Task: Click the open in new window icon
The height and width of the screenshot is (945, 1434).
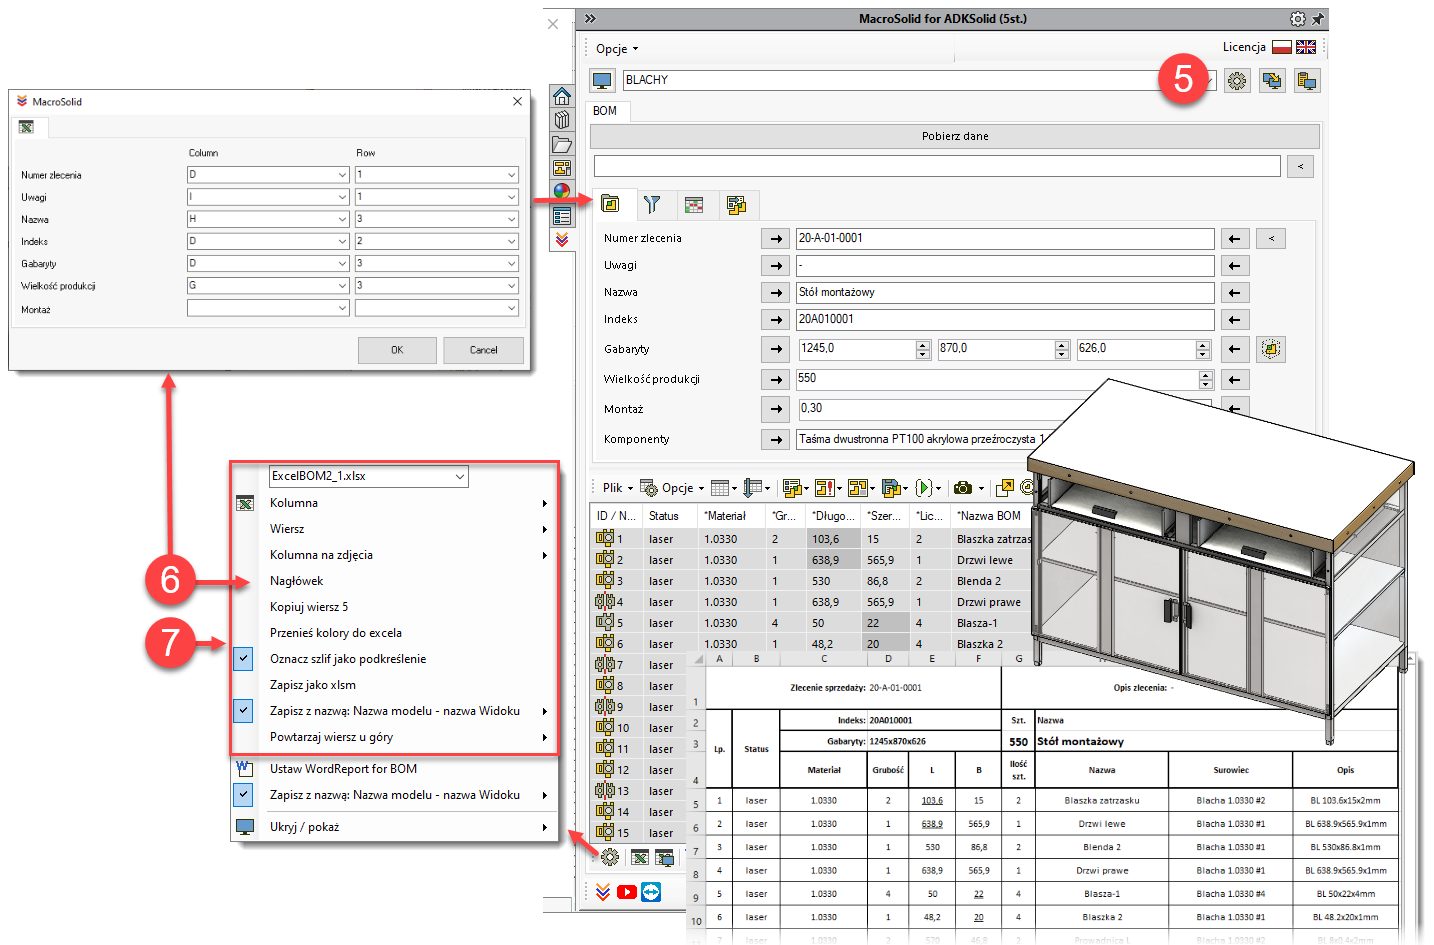Action: point(1004,488)
